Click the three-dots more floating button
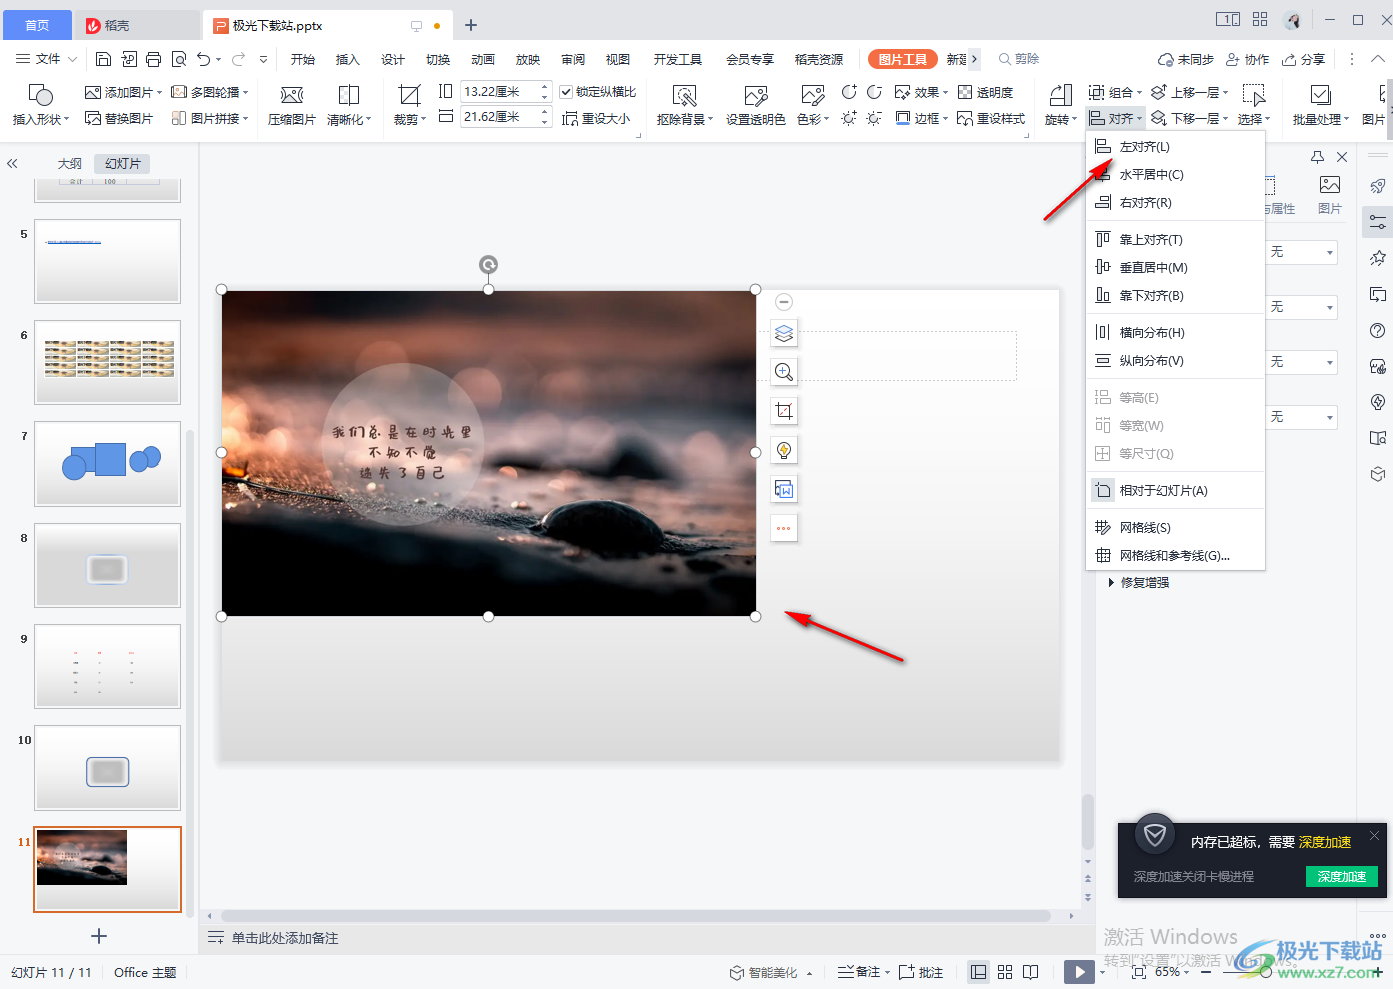 click(x=784, y=528)
